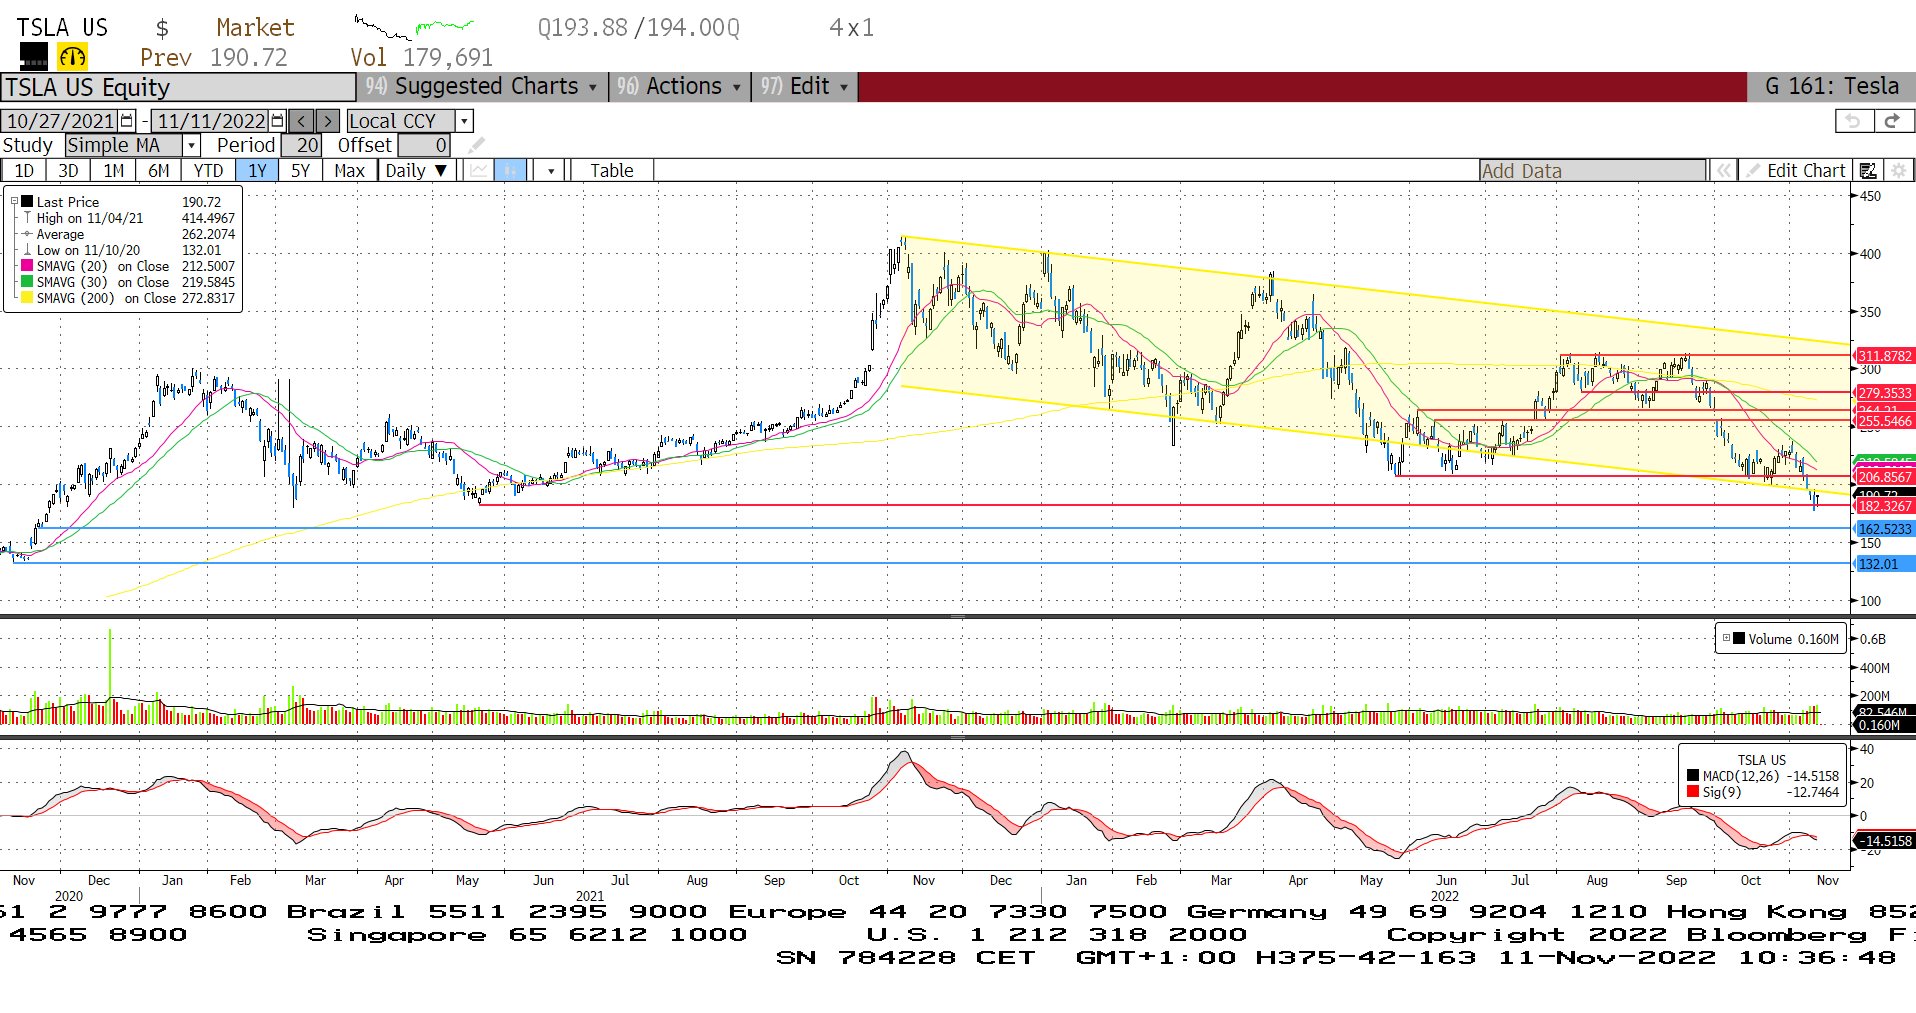Click the blue 132.01 level label
1916x1013 pixels.
coord(1885,564)
